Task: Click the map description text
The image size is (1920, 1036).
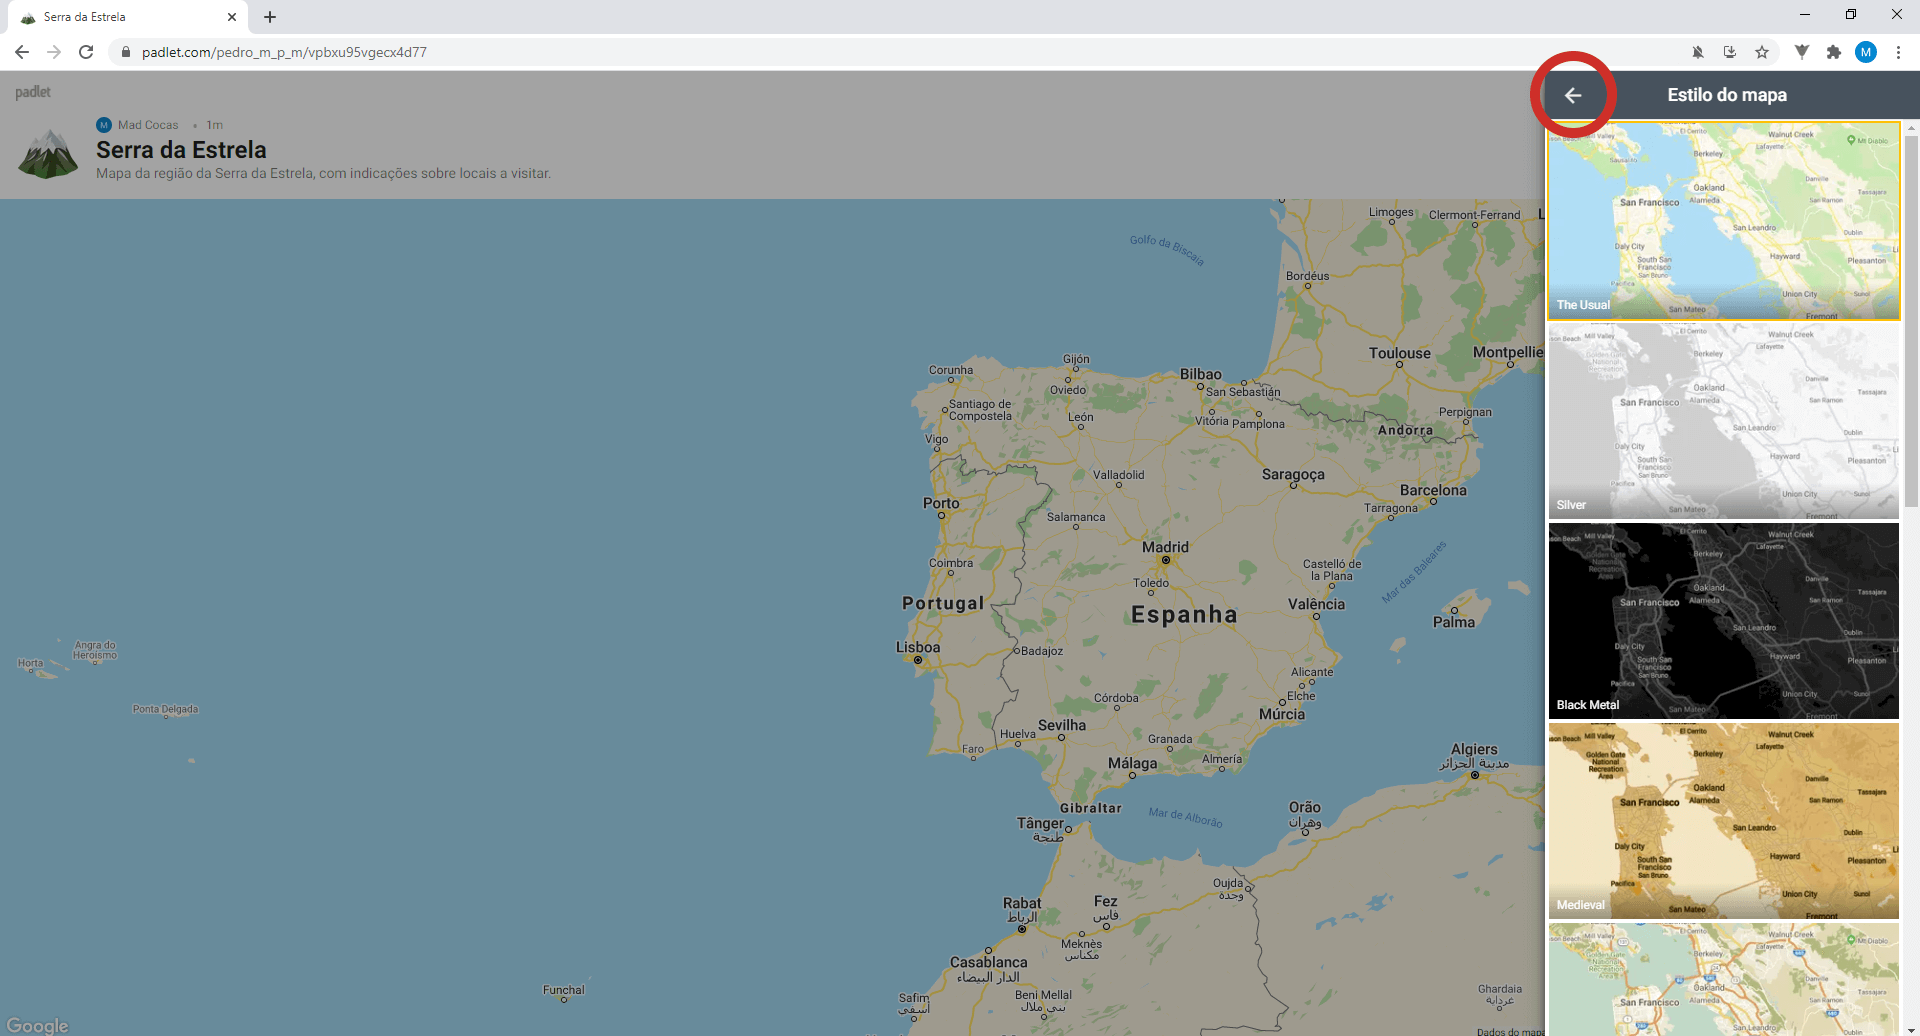Action: 323,173
